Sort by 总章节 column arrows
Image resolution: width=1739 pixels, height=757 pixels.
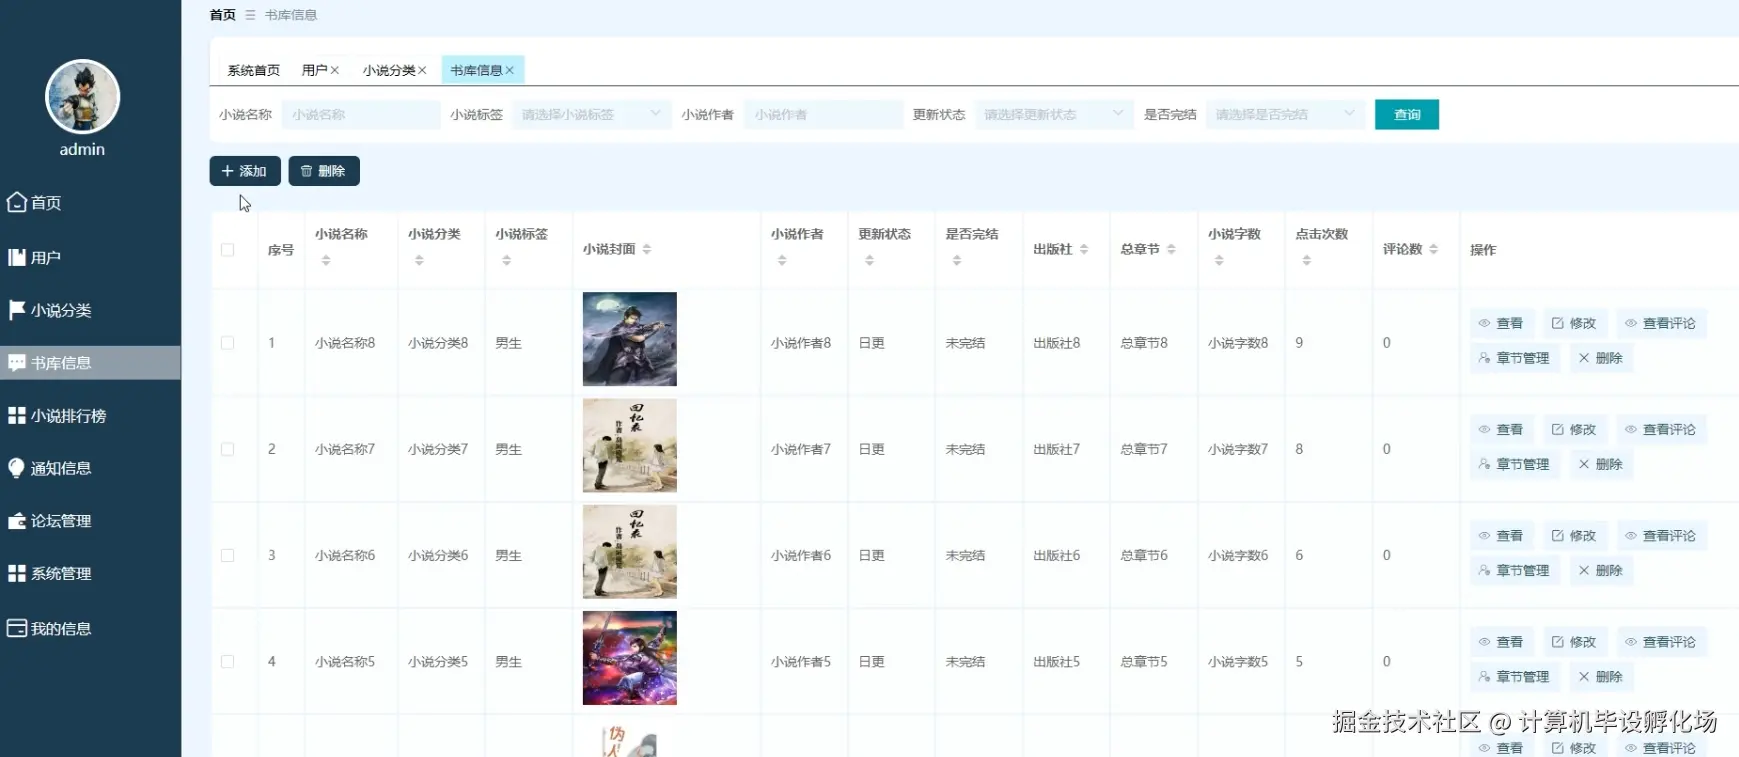coord(1171,249)
